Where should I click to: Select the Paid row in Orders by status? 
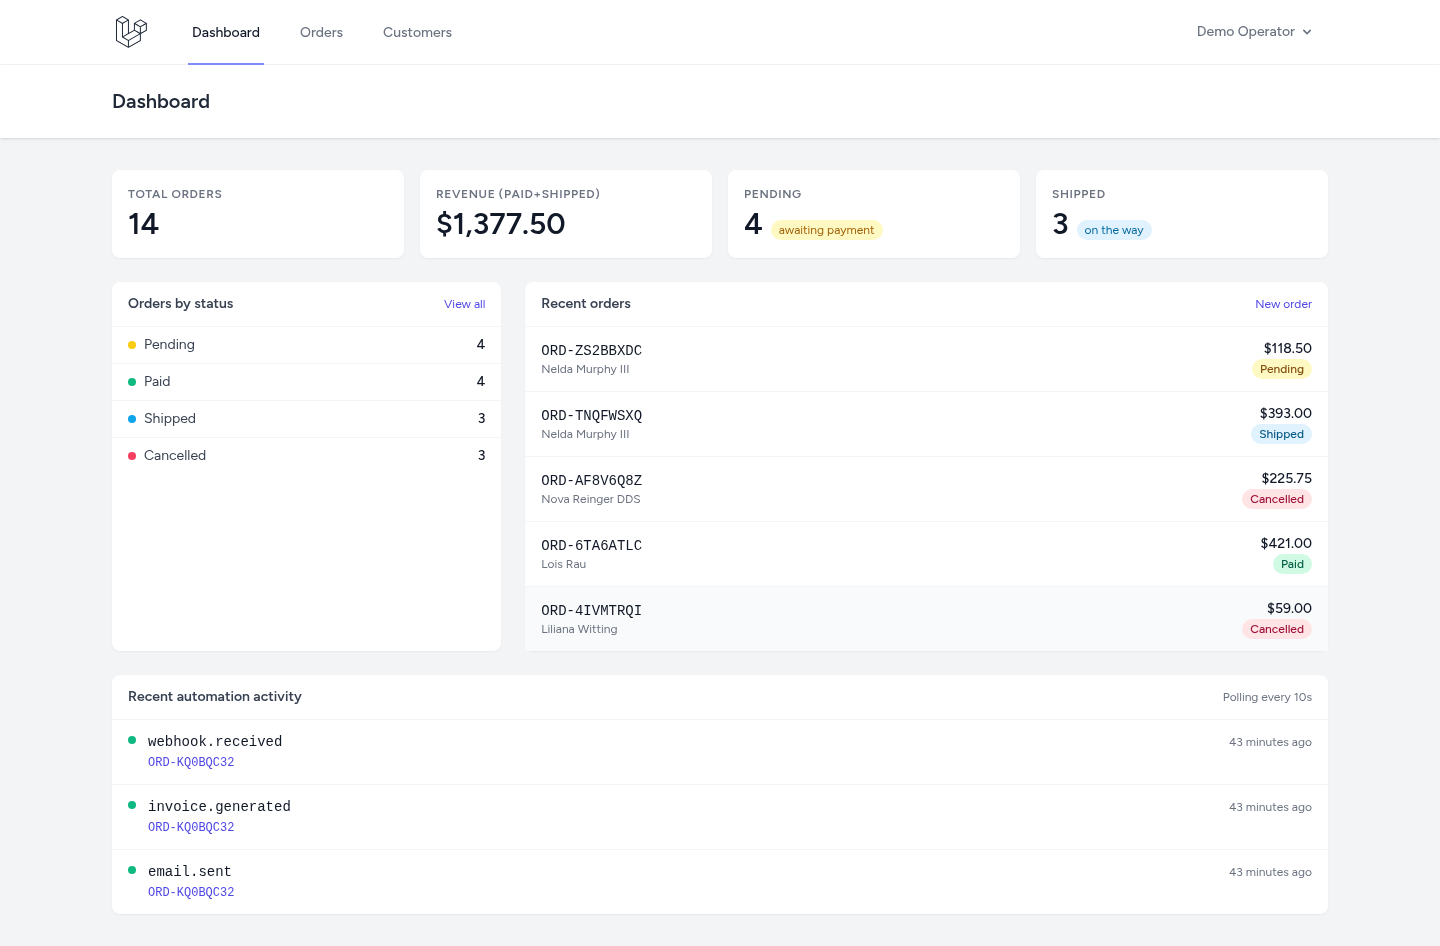[306, 382]
